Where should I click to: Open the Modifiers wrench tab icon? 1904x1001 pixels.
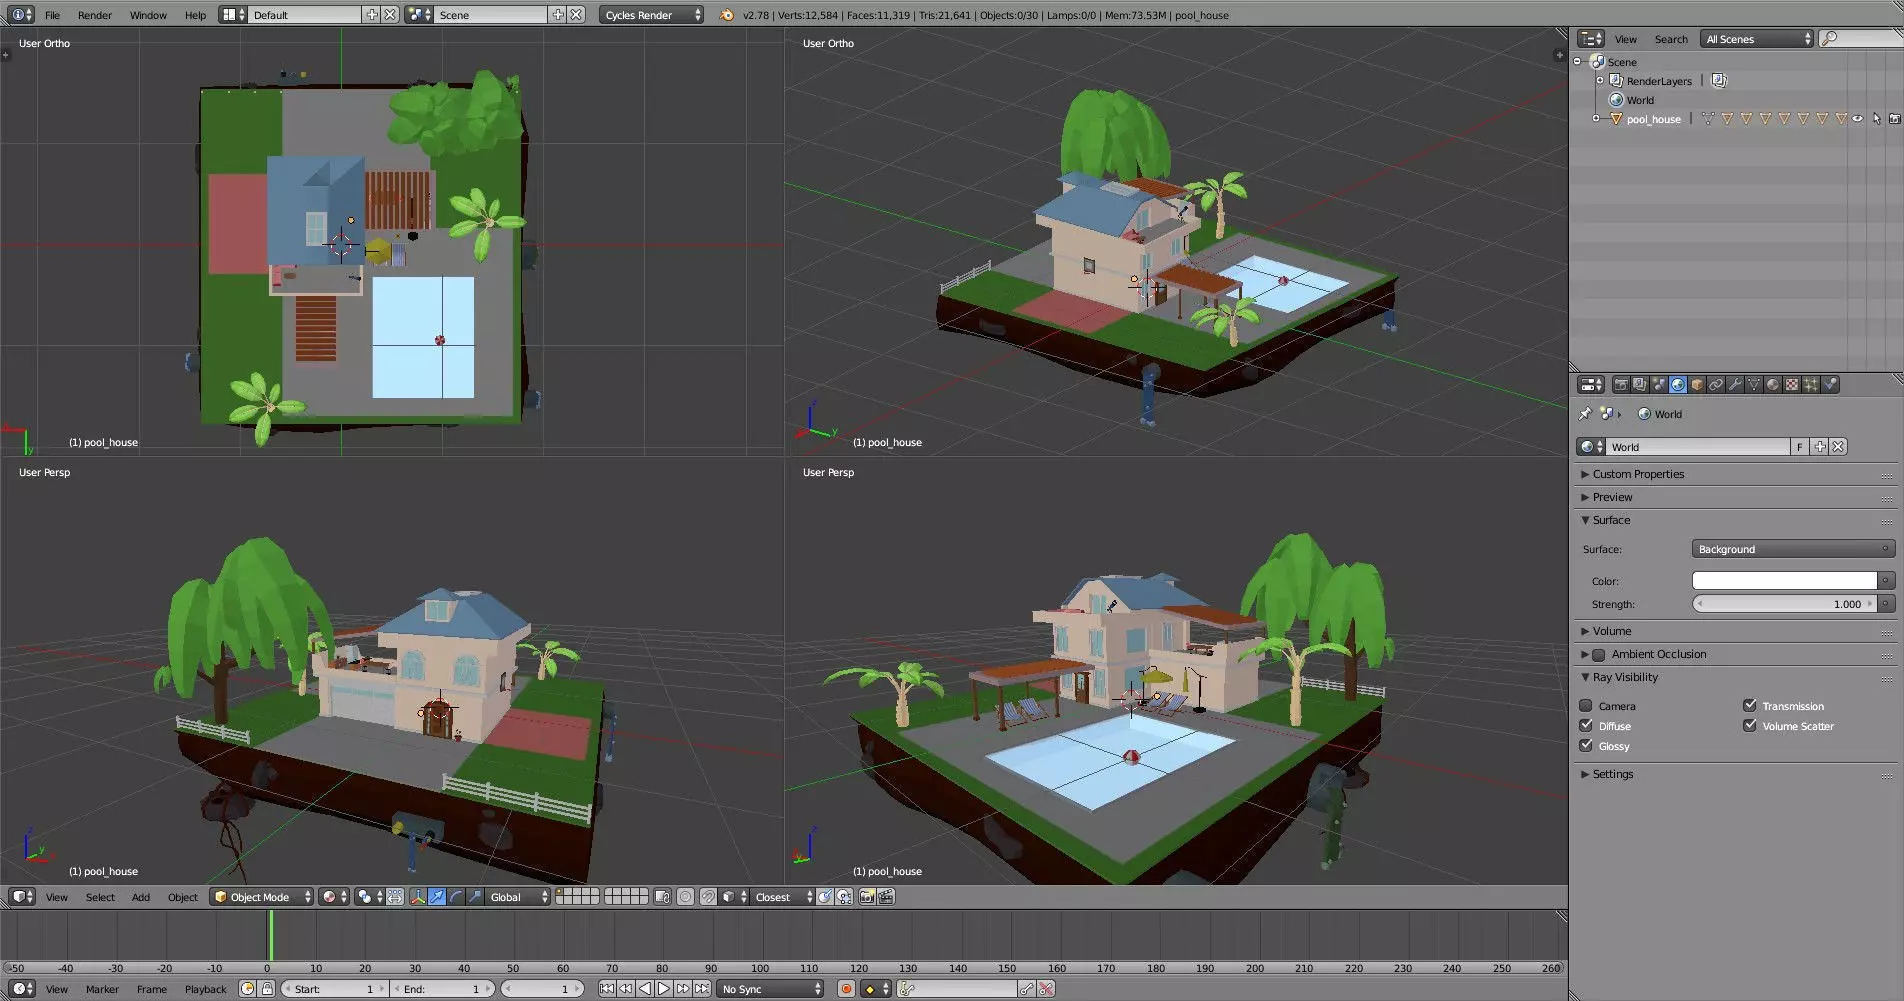click(1735, 385)
